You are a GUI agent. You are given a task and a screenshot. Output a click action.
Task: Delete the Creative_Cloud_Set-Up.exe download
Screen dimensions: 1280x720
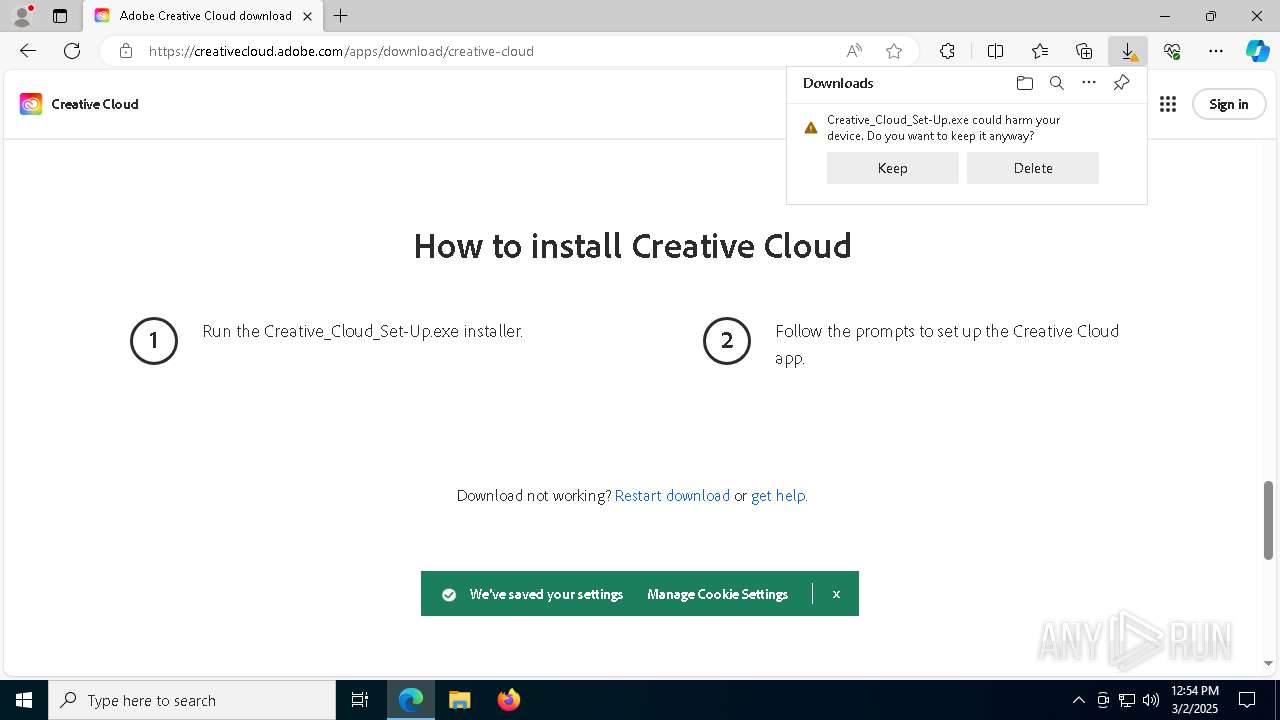pyautogui.click(x=1033, y=168)
